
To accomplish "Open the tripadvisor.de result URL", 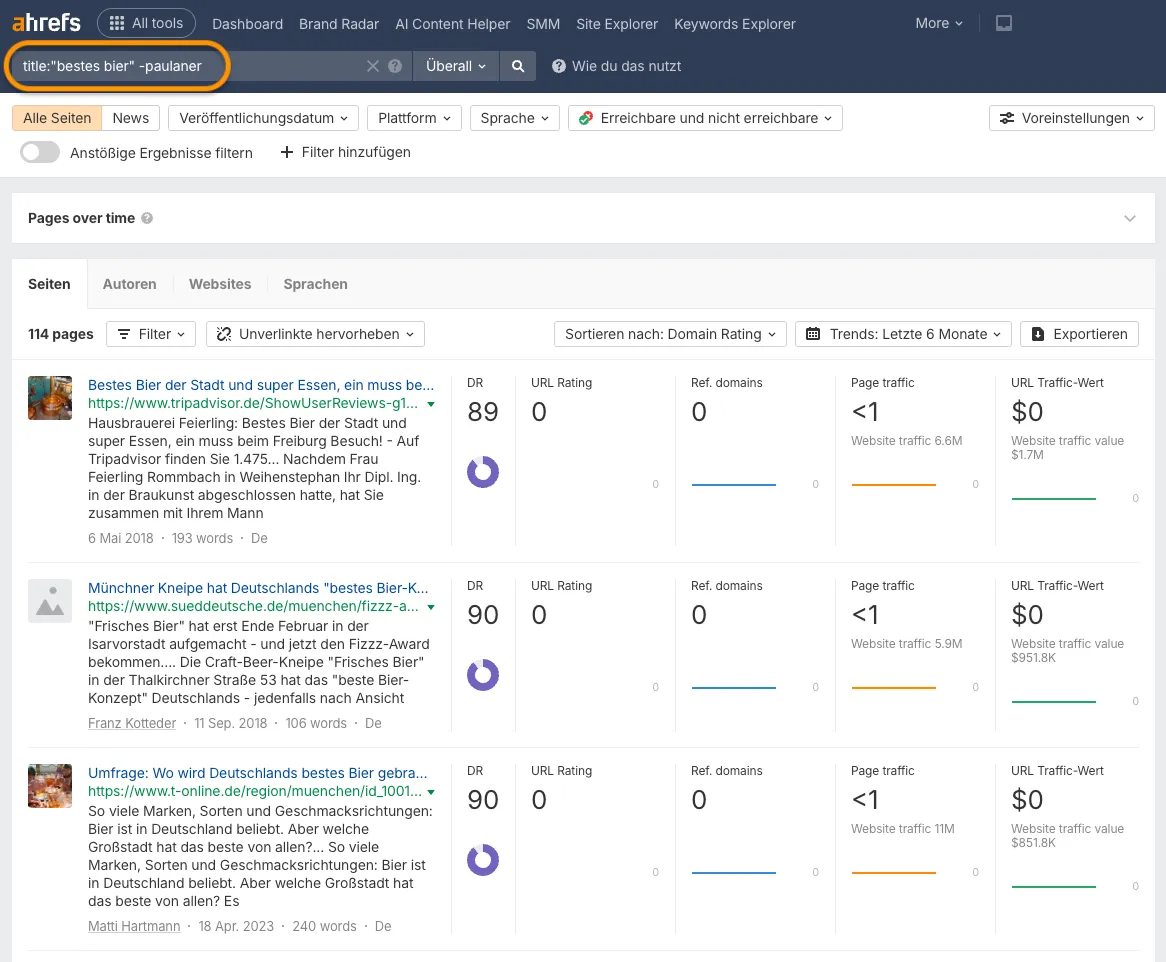I will tap(253, 403).
